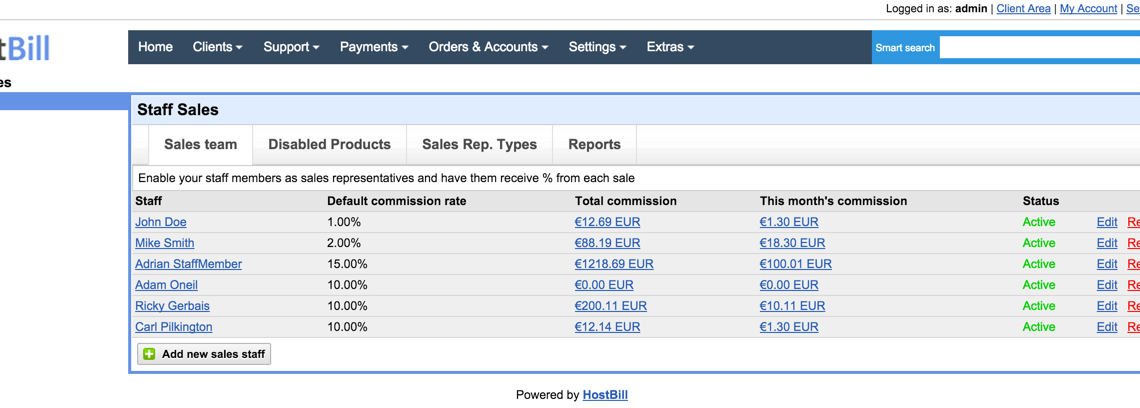Image resolution: width=1140 pixels, height=408 pixels.
Task: Click the This month's commission column header
Action: click(x=833, y=201)
